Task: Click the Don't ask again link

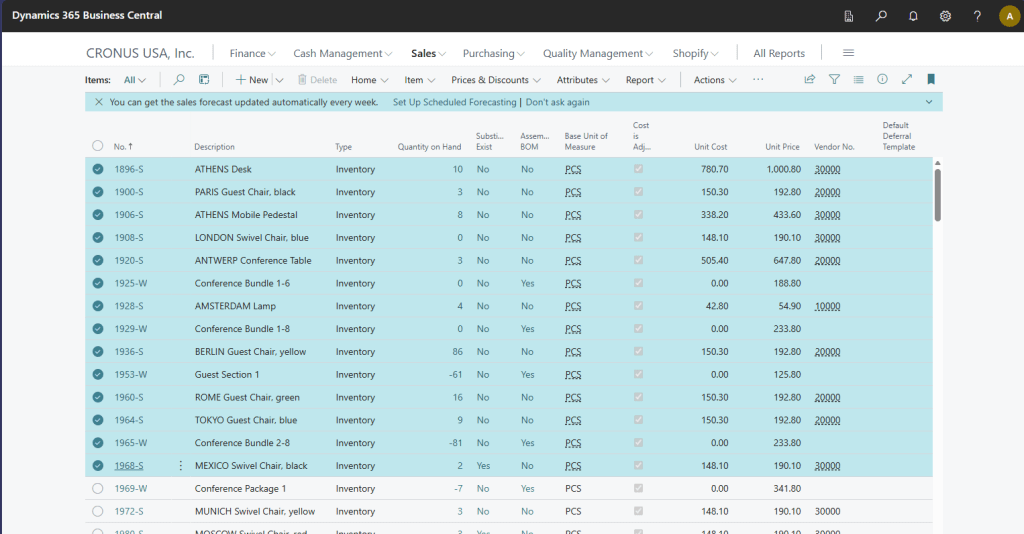Action: click(557, 102)
